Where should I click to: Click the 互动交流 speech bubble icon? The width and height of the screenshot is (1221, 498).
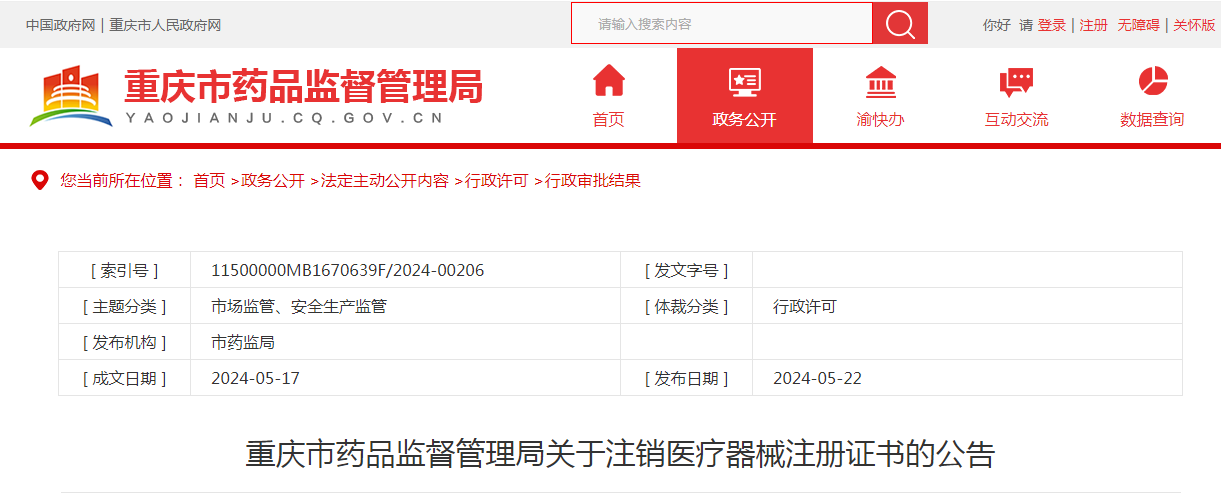(1016, 82)
